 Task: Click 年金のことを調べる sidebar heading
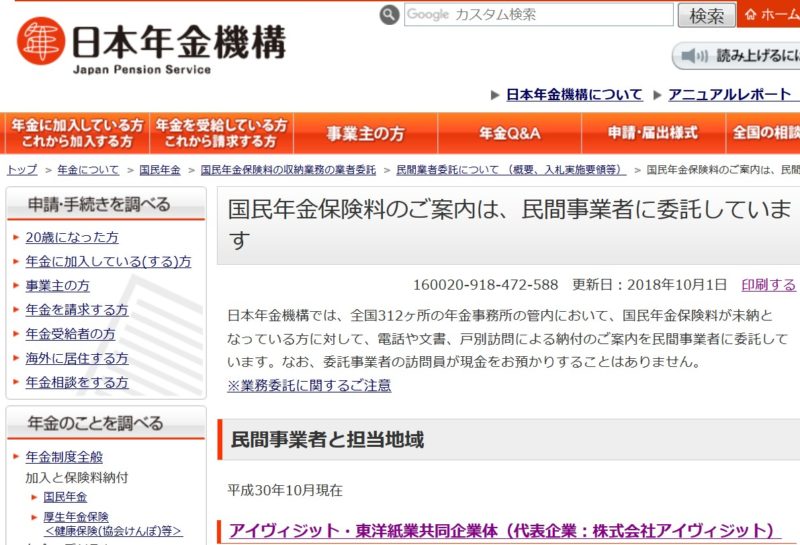(x=95, y=423)
